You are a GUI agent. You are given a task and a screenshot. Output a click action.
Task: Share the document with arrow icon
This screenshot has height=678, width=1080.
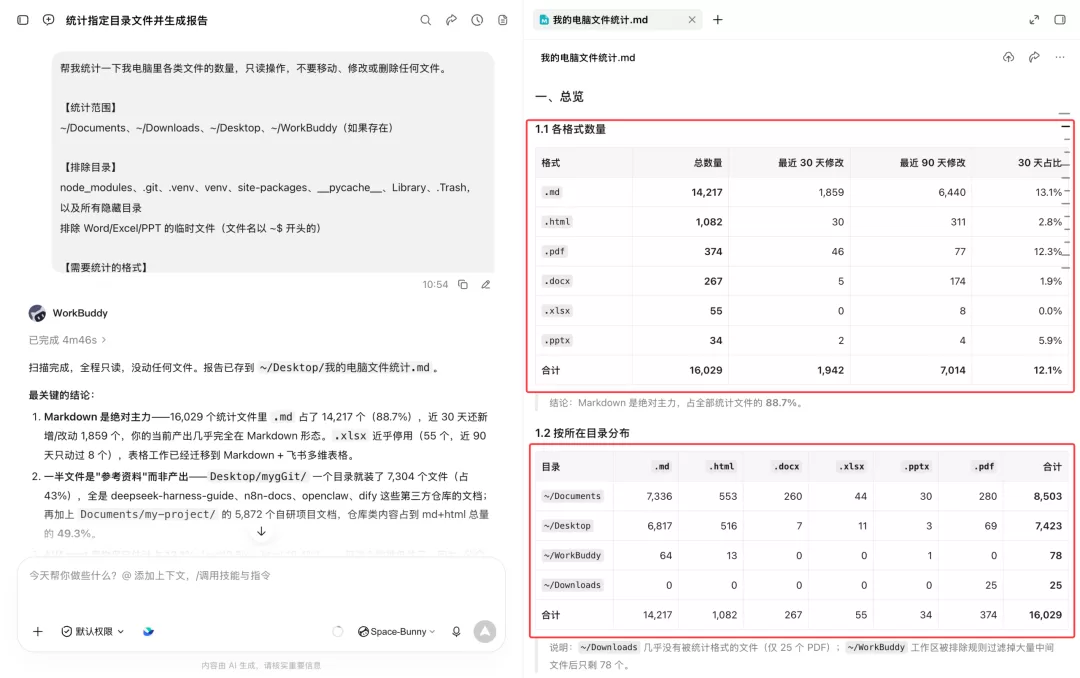(1034, 57)
